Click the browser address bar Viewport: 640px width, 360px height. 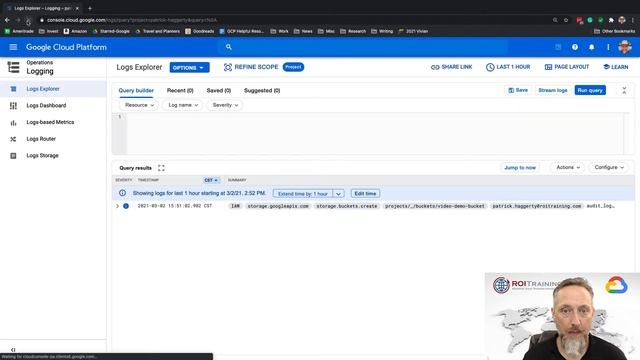coord(294,20)
